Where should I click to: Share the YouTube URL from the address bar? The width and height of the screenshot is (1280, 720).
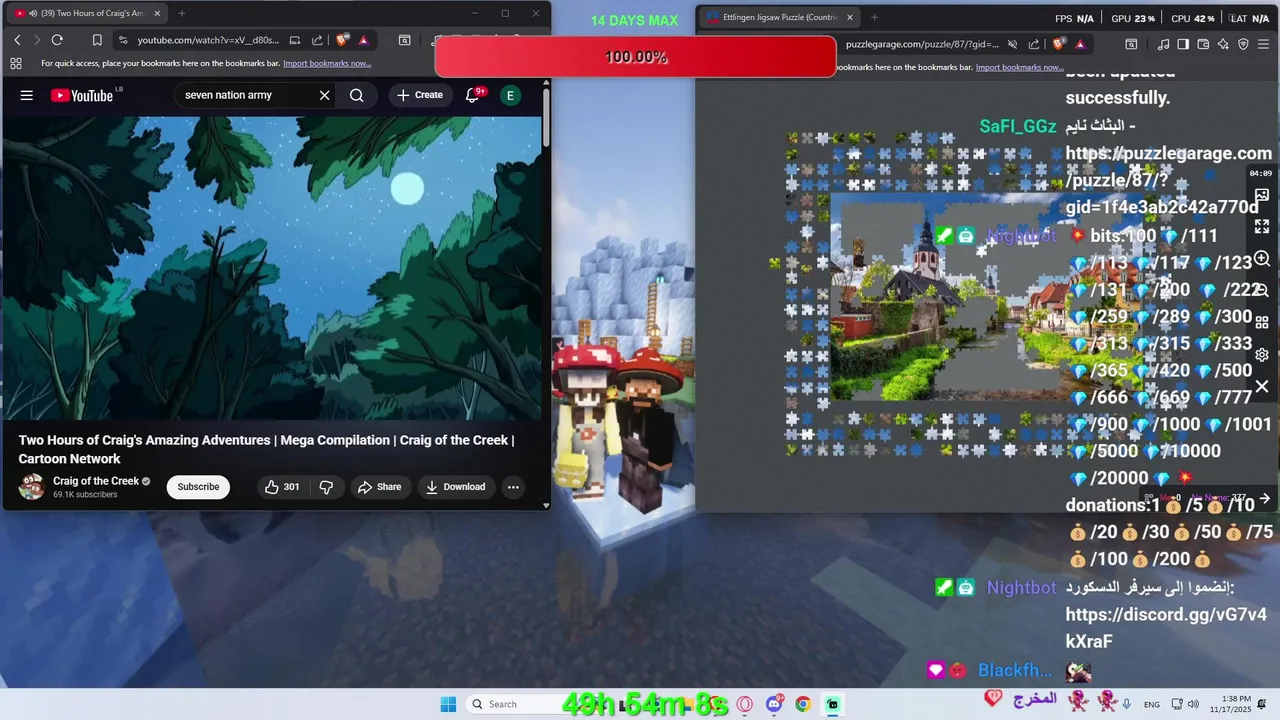(317, 40)
